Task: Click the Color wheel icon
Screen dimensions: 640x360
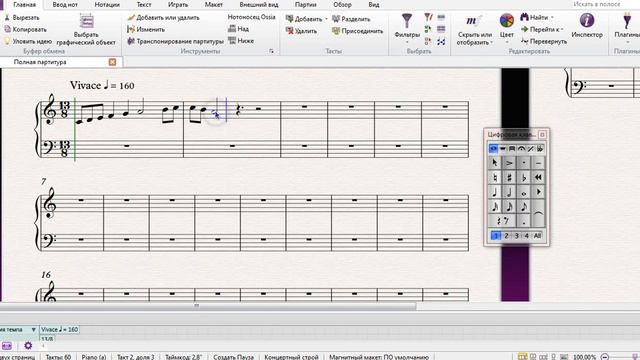Action: 507,20
